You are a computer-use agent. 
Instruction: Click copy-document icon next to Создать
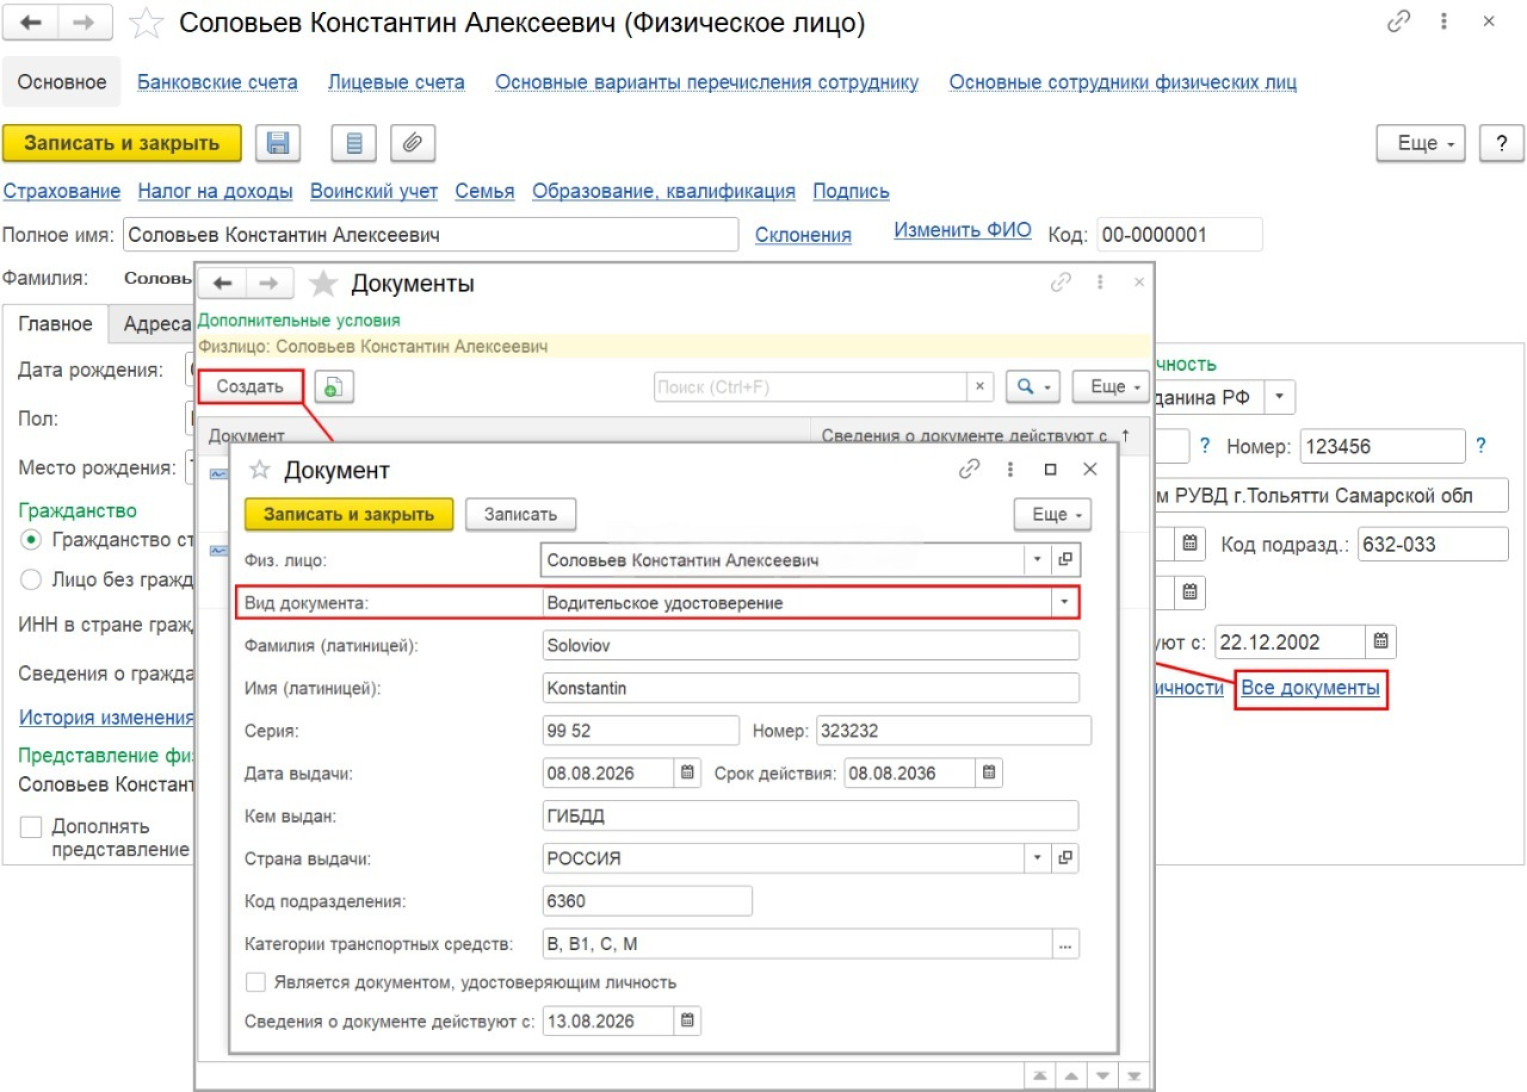point(334,387)
